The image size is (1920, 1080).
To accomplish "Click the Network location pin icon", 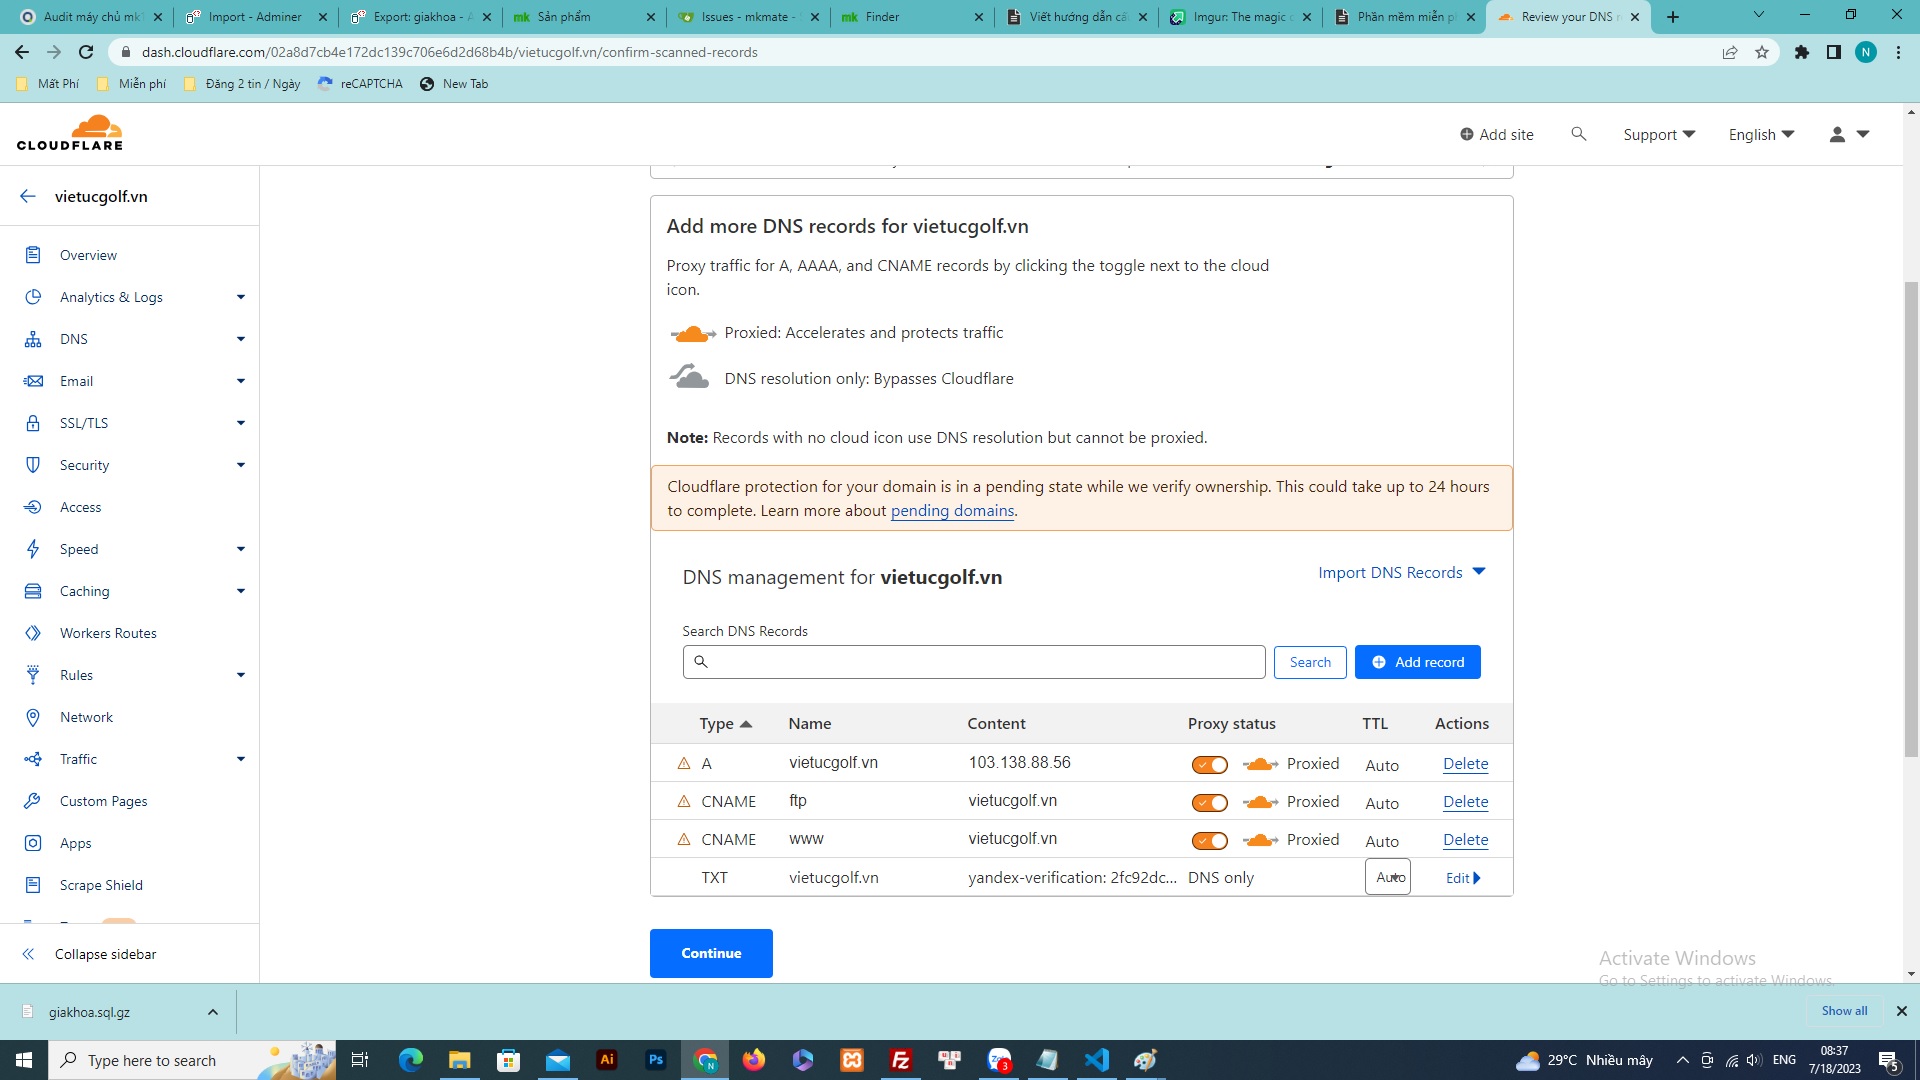I will click(33, 717).
